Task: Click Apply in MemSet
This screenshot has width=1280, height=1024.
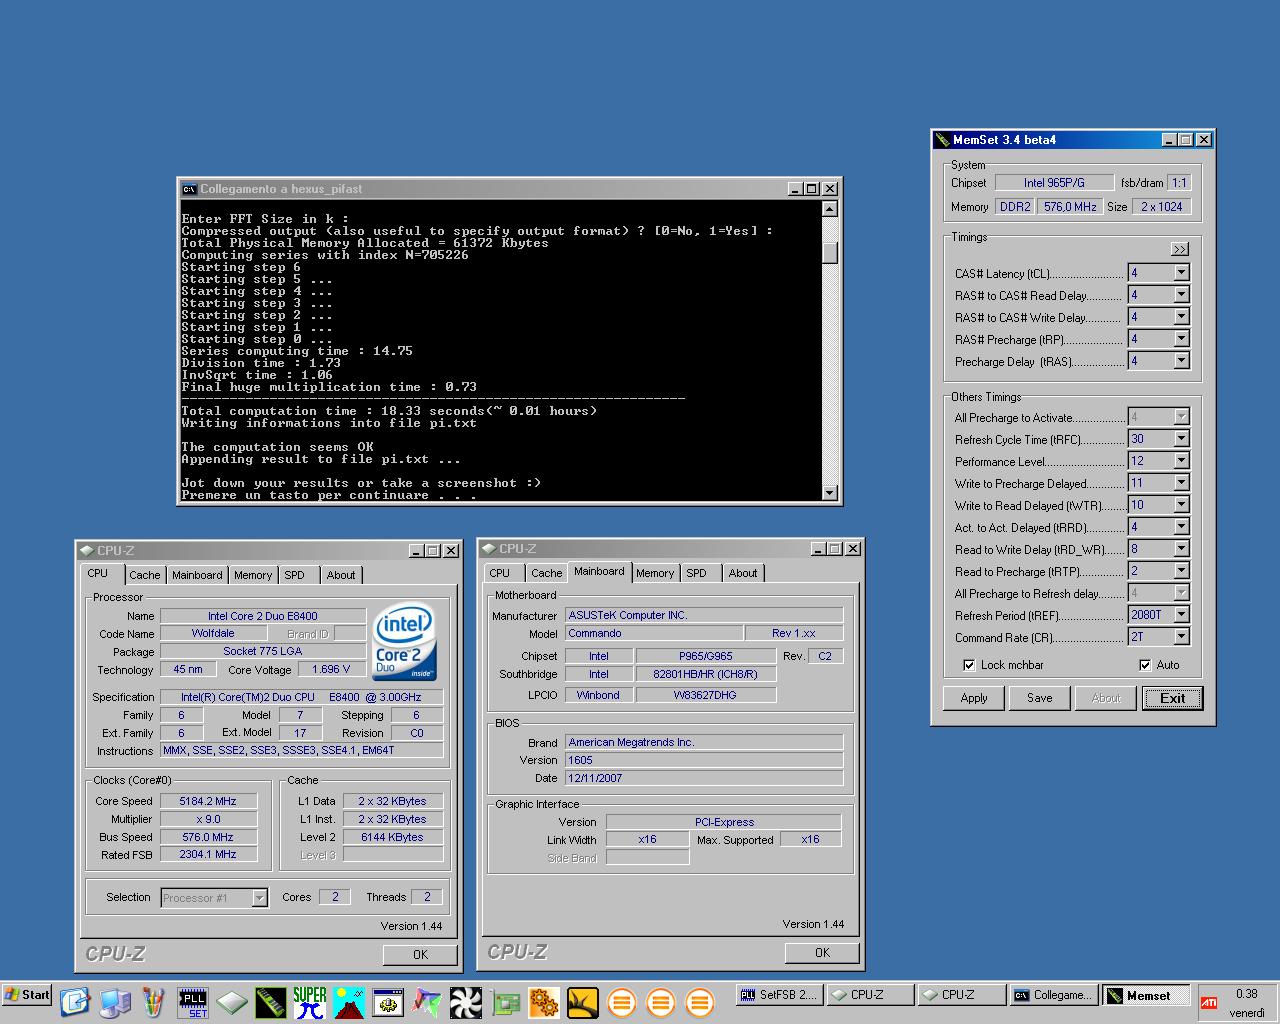Action: [974, 698]
